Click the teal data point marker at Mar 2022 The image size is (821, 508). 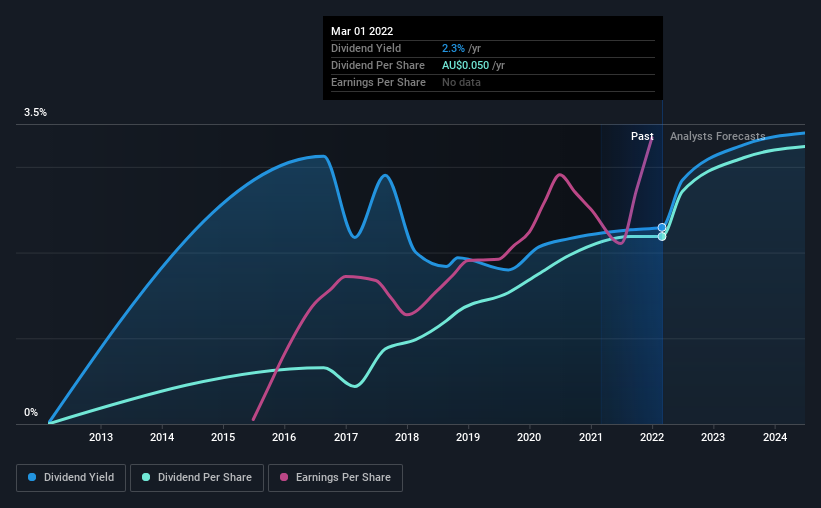[x=662, y=237]
